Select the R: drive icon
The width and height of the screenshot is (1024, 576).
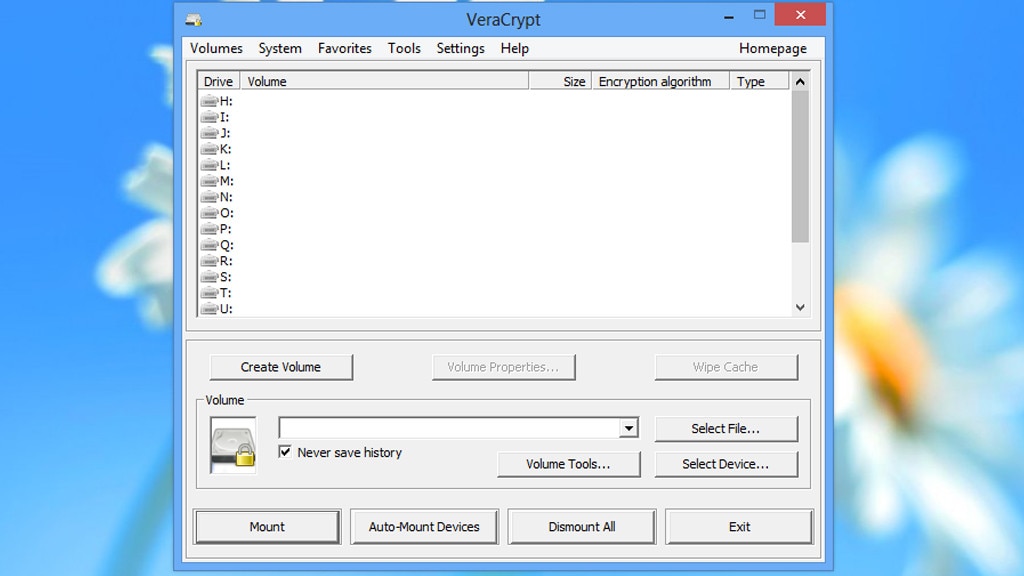[x=209, y=261]
